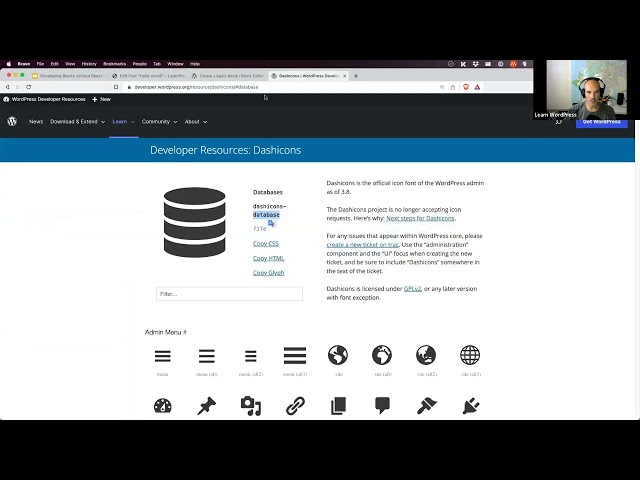Focus the Filter icons input field
Viewport: 640px width, 480px height.
[229, 294]
